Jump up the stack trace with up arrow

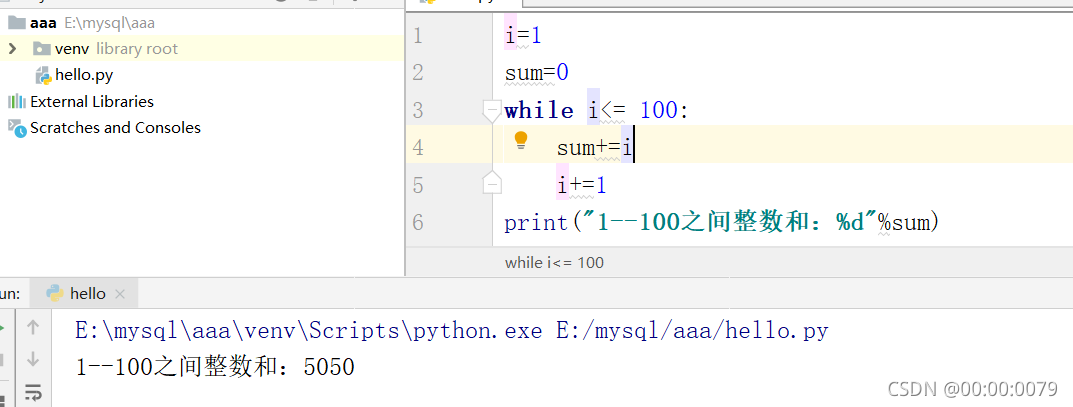(x=32, y=328)
